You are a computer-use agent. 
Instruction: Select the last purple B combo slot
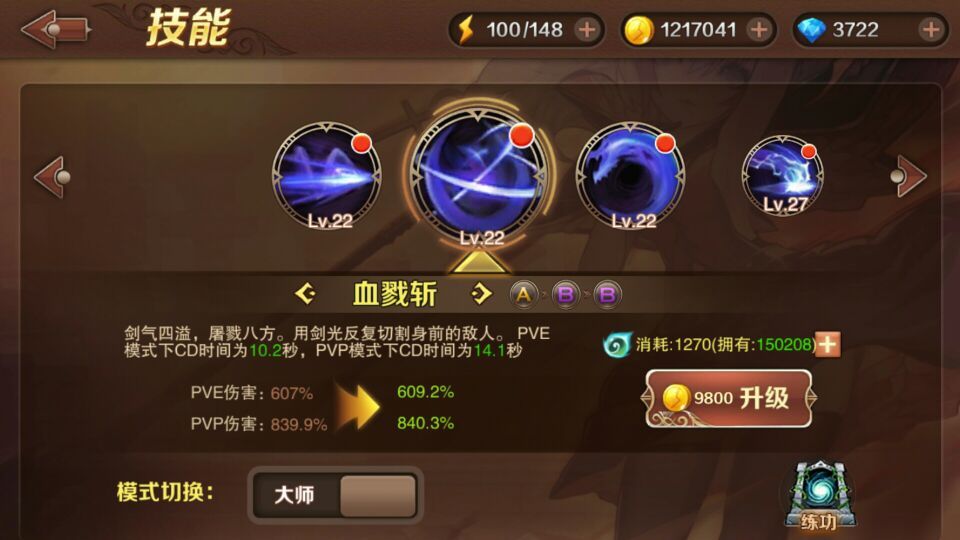[607, 294]
